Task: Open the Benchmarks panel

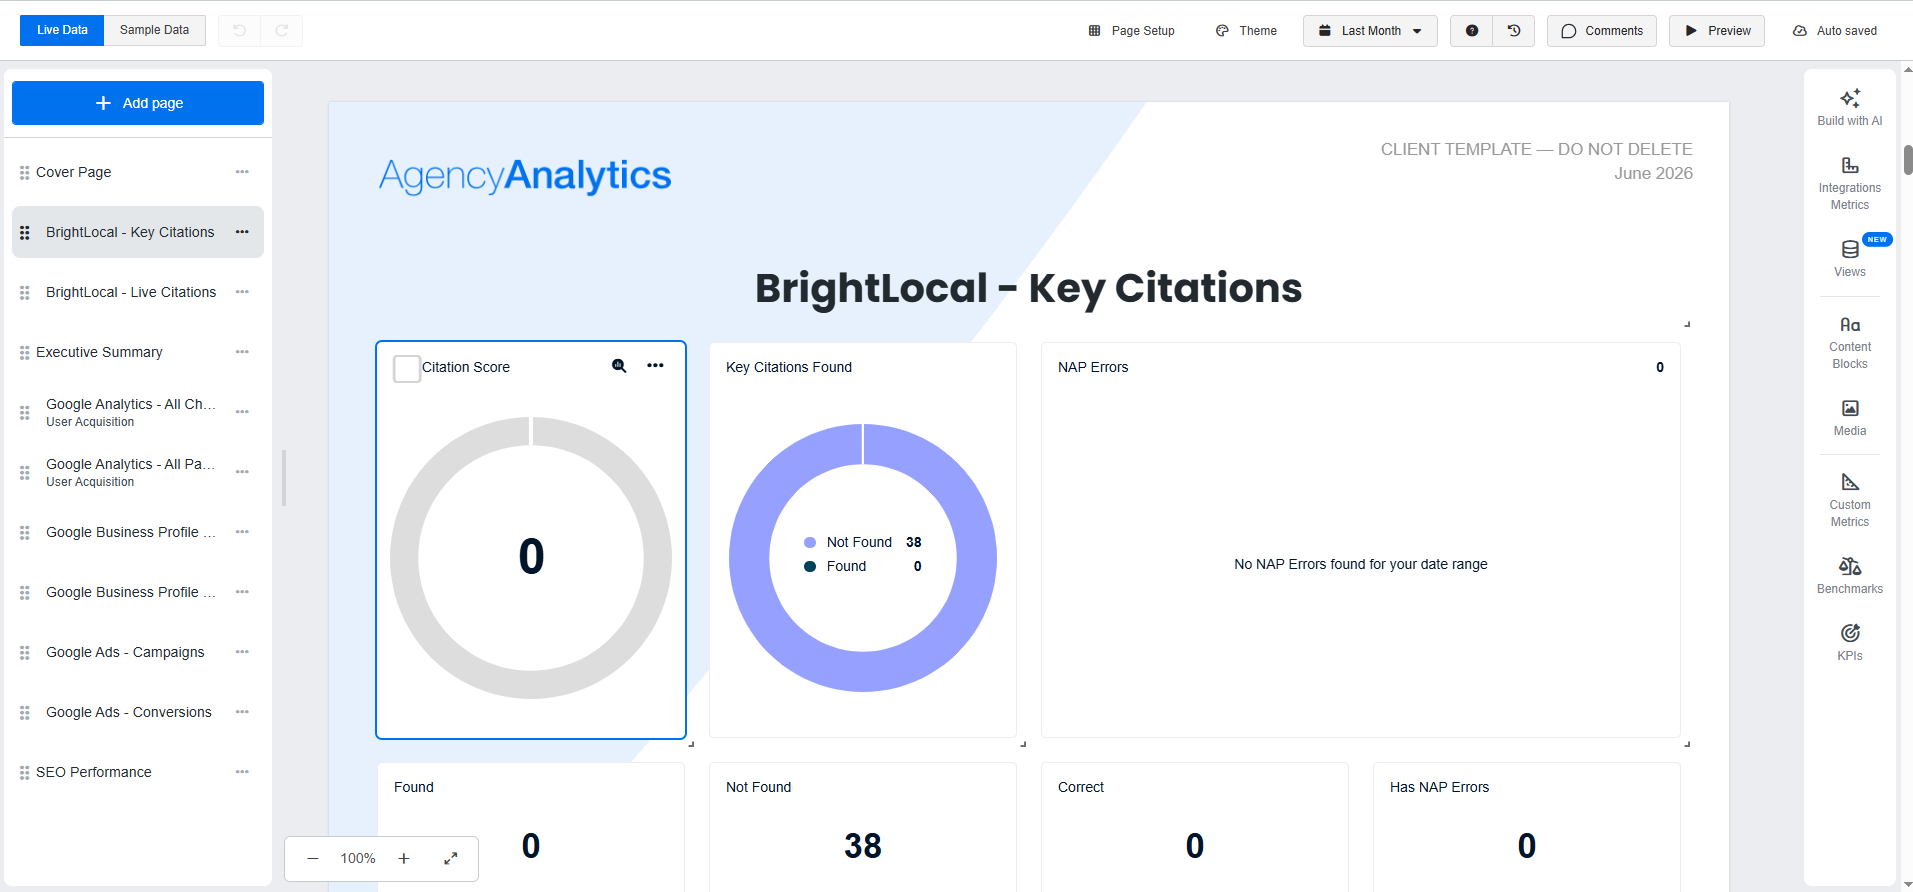Action: [1849, 576]
